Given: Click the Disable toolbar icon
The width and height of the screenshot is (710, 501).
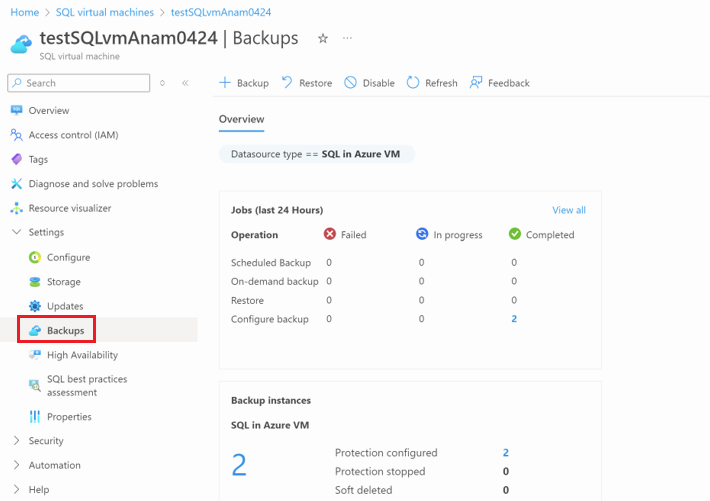Looking at the screenshot, I should (x=351, y=83).
